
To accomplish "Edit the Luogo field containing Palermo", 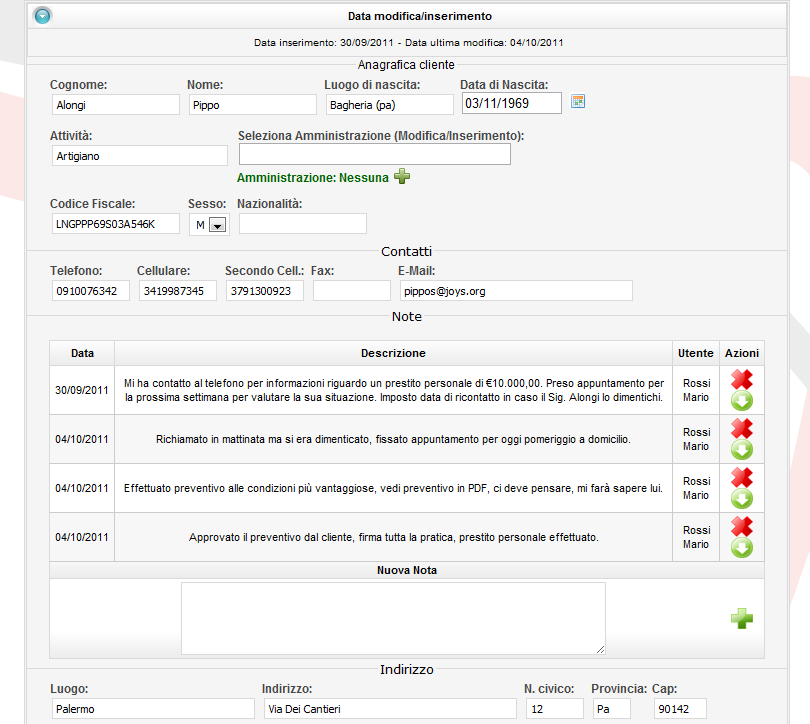I will pyautogui.click(x=153, y=709).
